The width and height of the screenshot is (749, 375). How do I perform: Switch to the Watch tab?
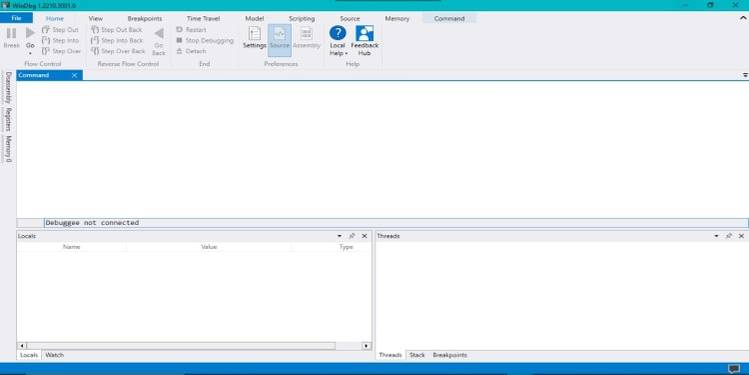point(54,355)
